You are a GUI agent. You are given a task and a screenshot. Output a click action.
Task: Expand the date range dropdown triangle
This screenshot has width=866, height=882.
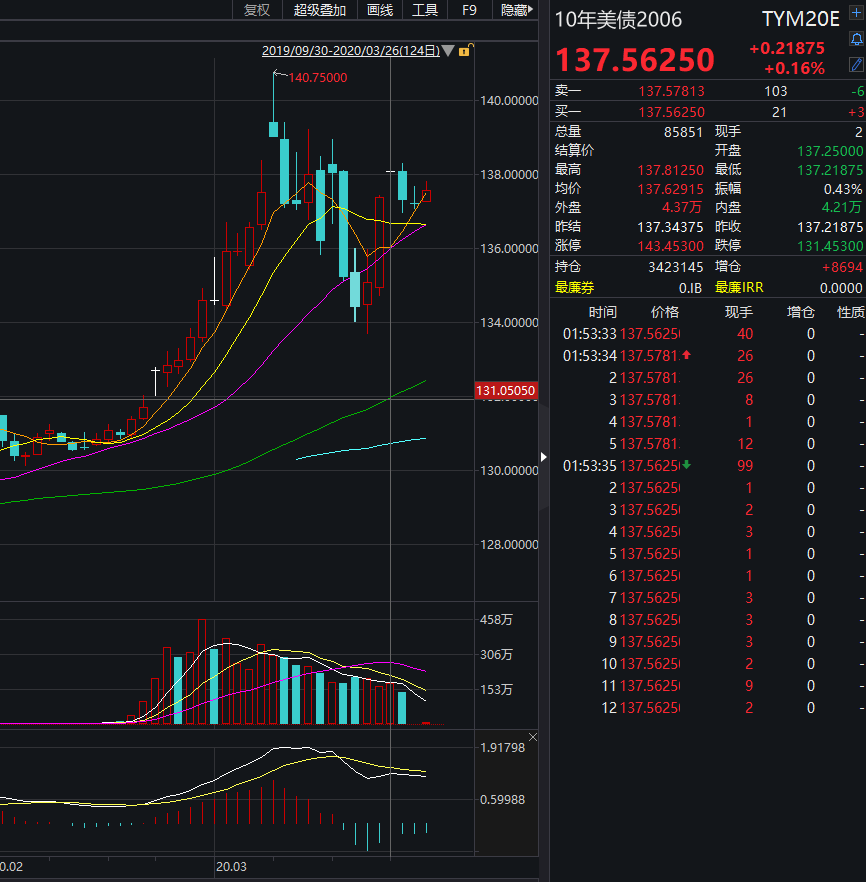pos(448,50)
